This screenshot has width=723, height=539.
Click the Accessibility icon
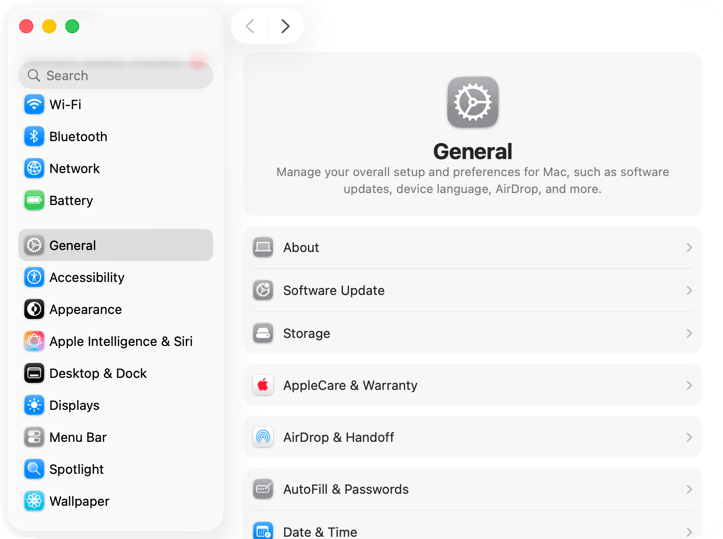click(34, 277)
